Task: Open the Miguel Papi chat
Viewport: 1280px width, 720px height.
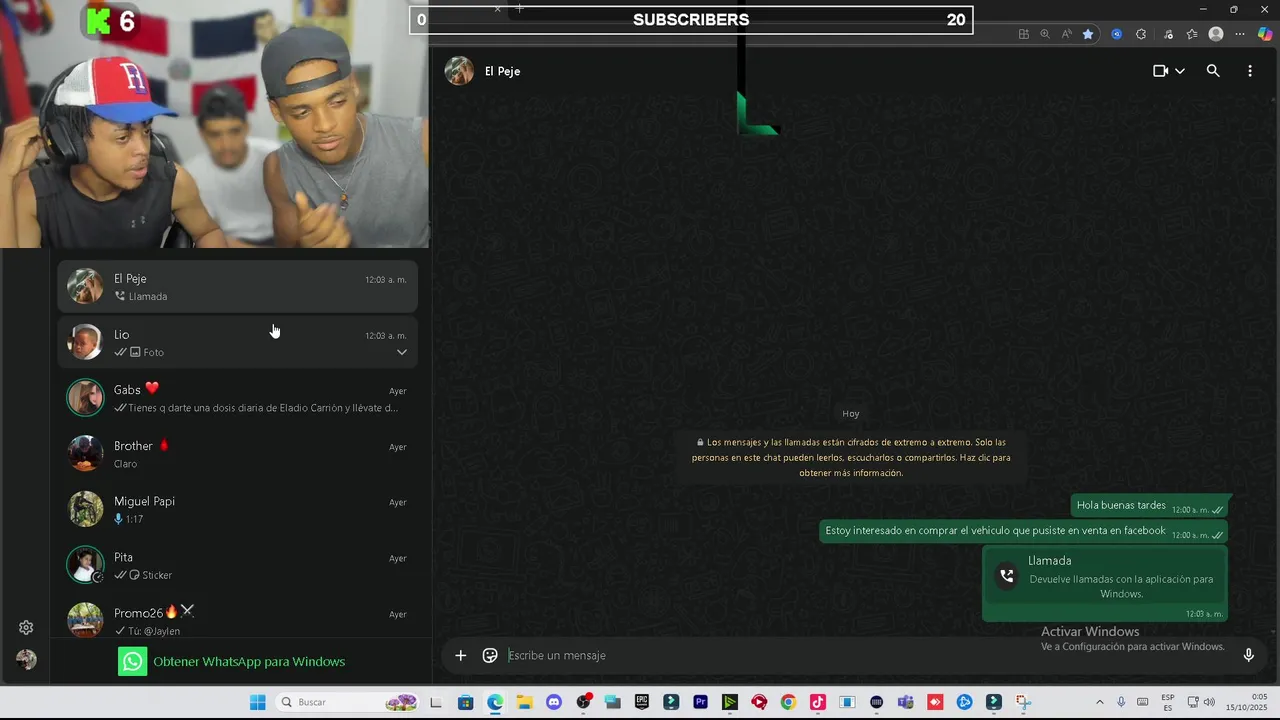Action: (x=237, y=509)
